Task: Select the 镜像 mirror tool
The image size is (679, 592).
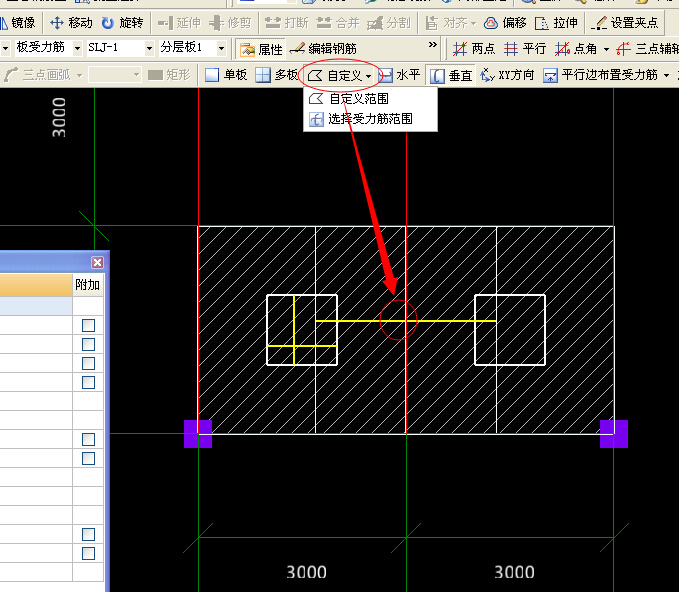Action: [18, 23]
